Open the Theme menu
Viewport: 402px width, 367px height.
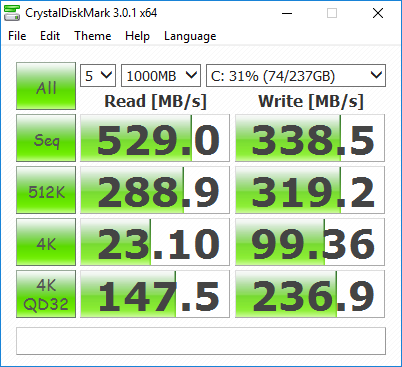coord(93,36)
